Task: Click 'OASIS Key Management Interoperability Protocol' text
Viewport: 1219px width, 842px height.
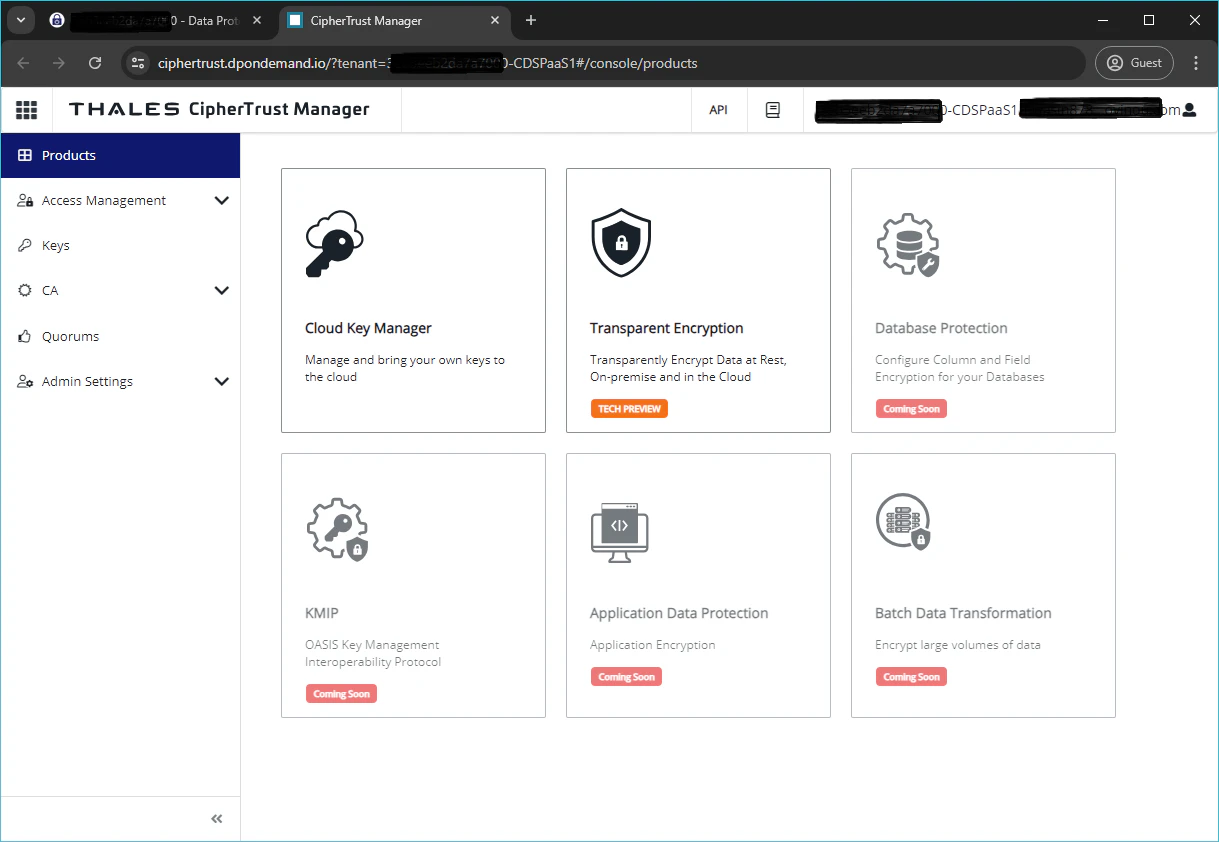Action: click(x=373, y=653)
